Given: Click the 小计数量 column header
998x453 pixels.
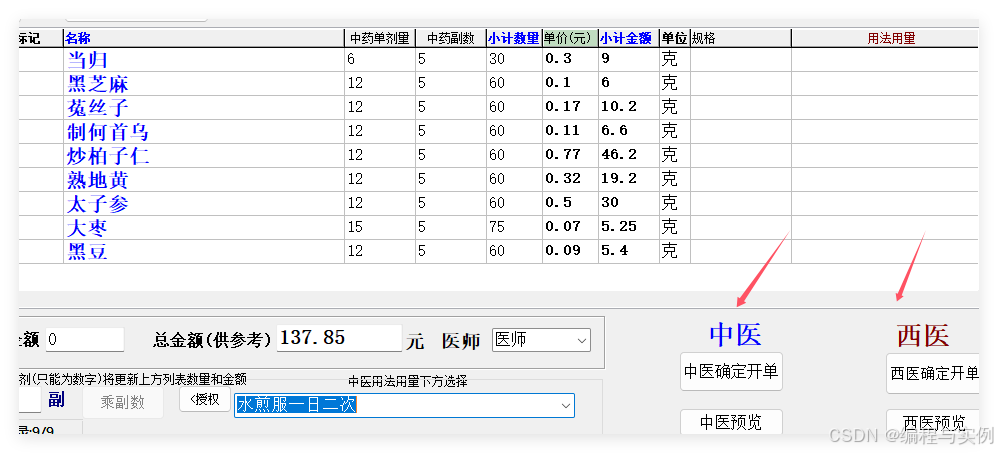Looking at the screenshot, I should 514,38.
